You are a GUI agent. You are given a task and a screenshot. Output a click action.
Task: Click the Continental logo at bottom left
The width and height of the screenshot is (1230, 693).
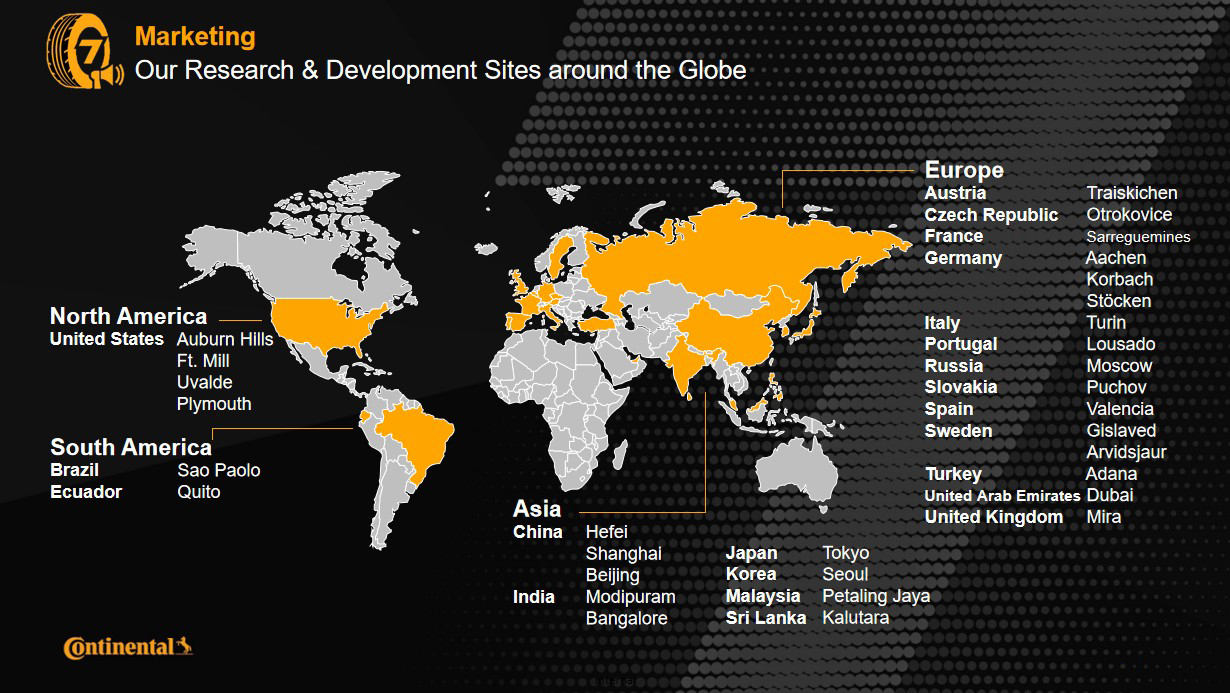128,648
